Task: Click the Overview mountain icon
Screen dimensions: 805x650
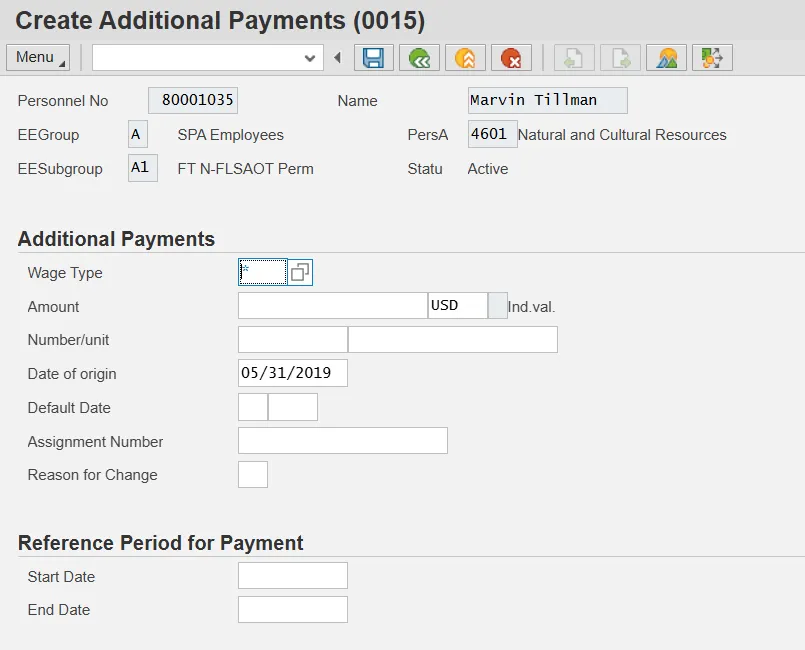Action: coord(666,58)
